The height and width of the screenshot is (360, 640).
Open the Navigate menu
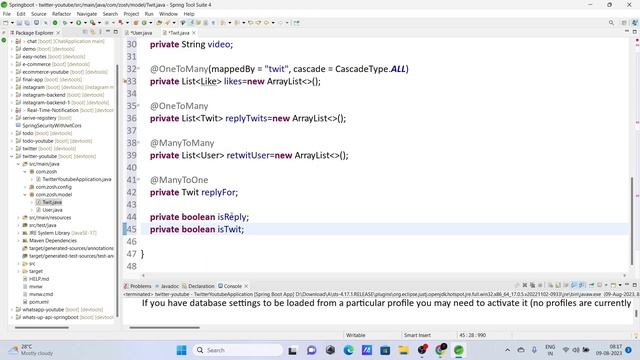(x=87, y=14)
